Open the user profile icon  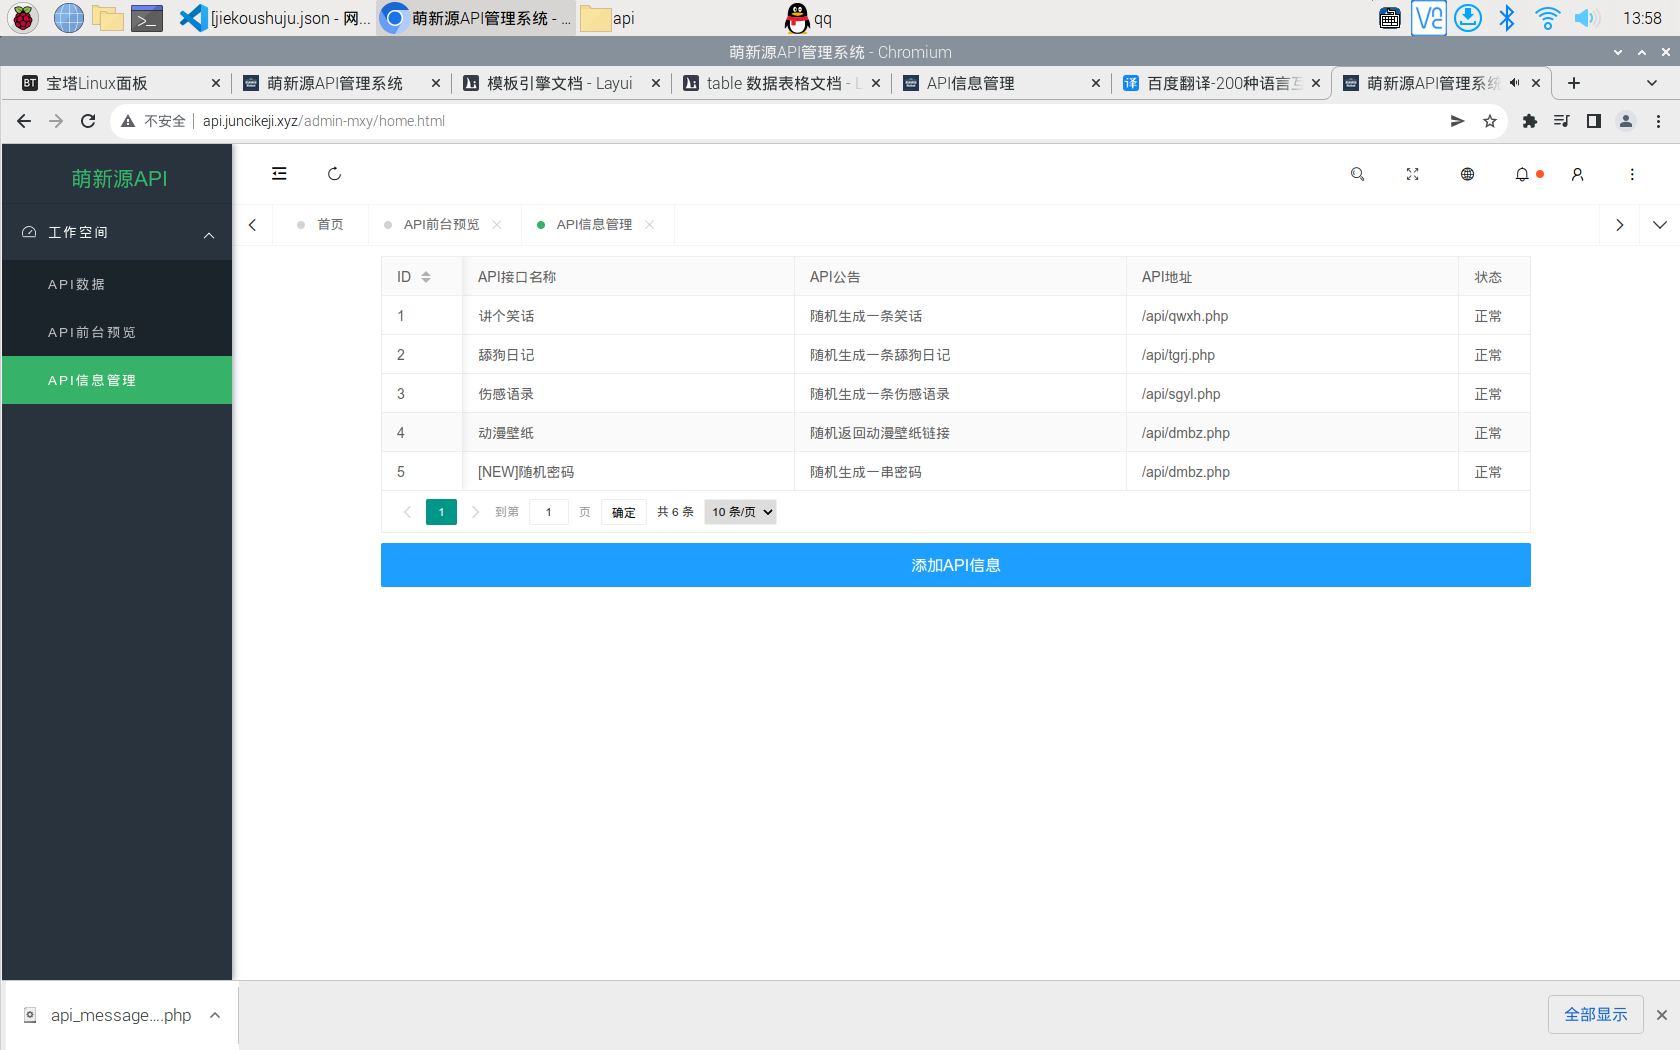coord(1577,174)
